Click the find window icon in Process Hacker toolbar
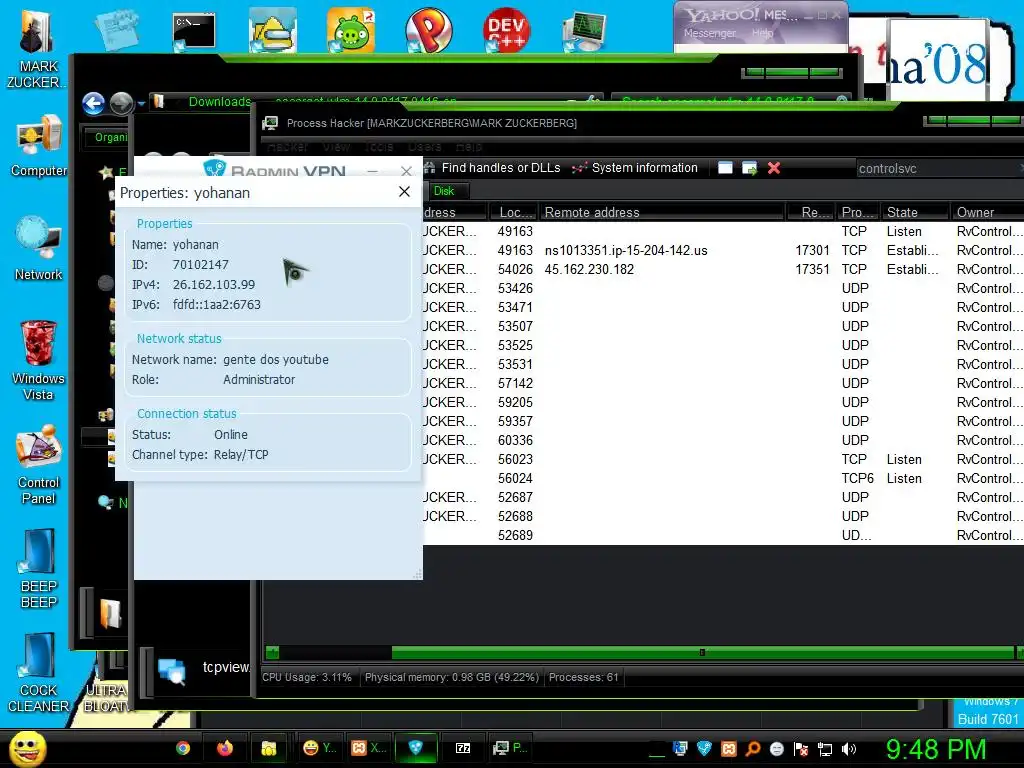This screenshot has height=768, width=1024. (725, 168)
